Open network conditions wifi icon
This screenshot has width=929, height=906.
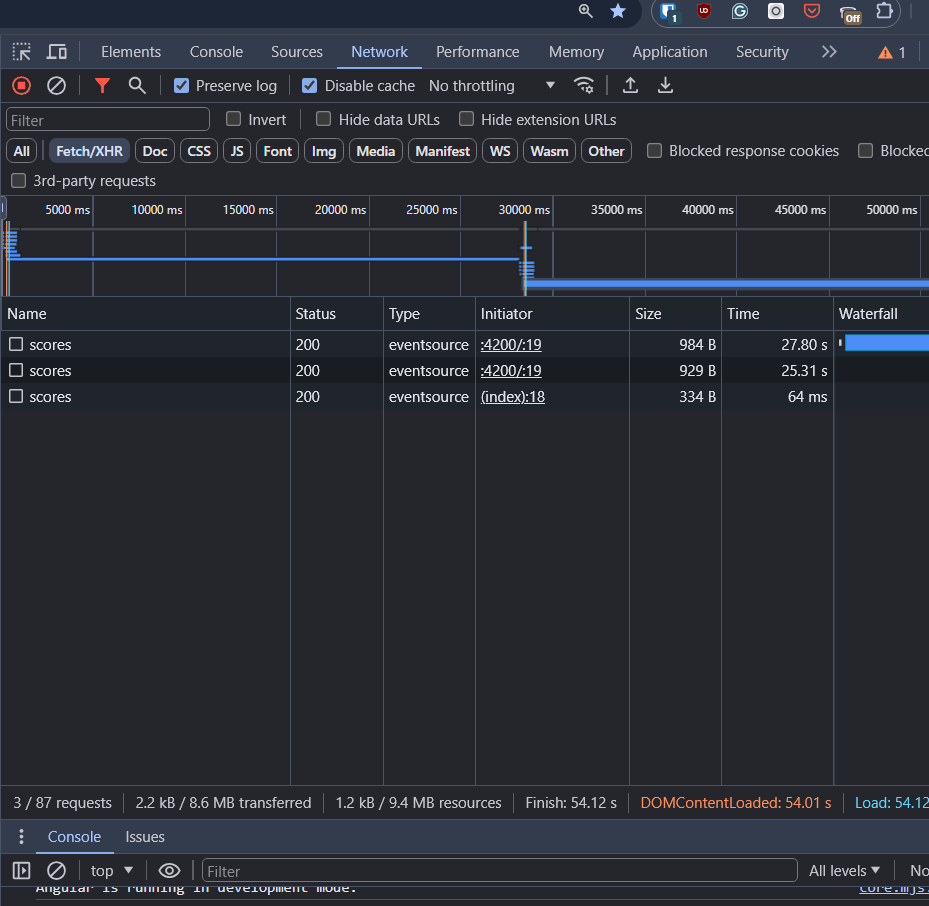(584, 86)
